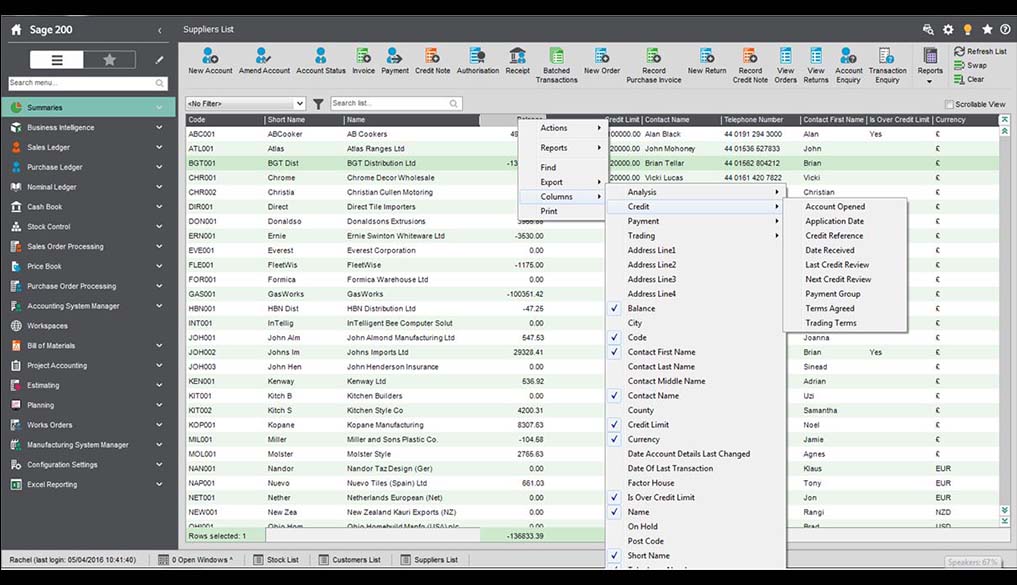Open the Receipt tool
The image size is (1017, 585).
click(517, 61)
